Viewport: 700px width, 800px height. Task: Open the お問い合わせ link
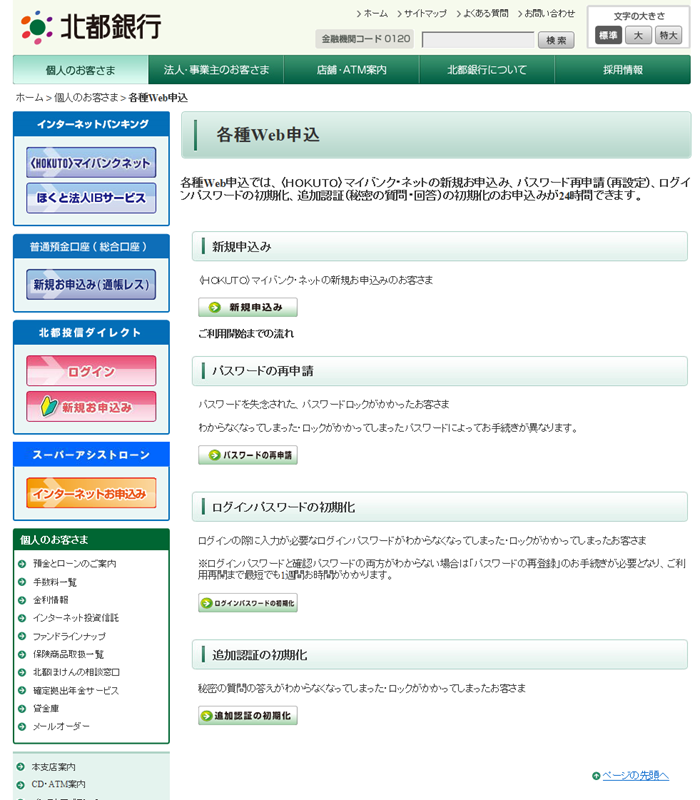point(549,14)
